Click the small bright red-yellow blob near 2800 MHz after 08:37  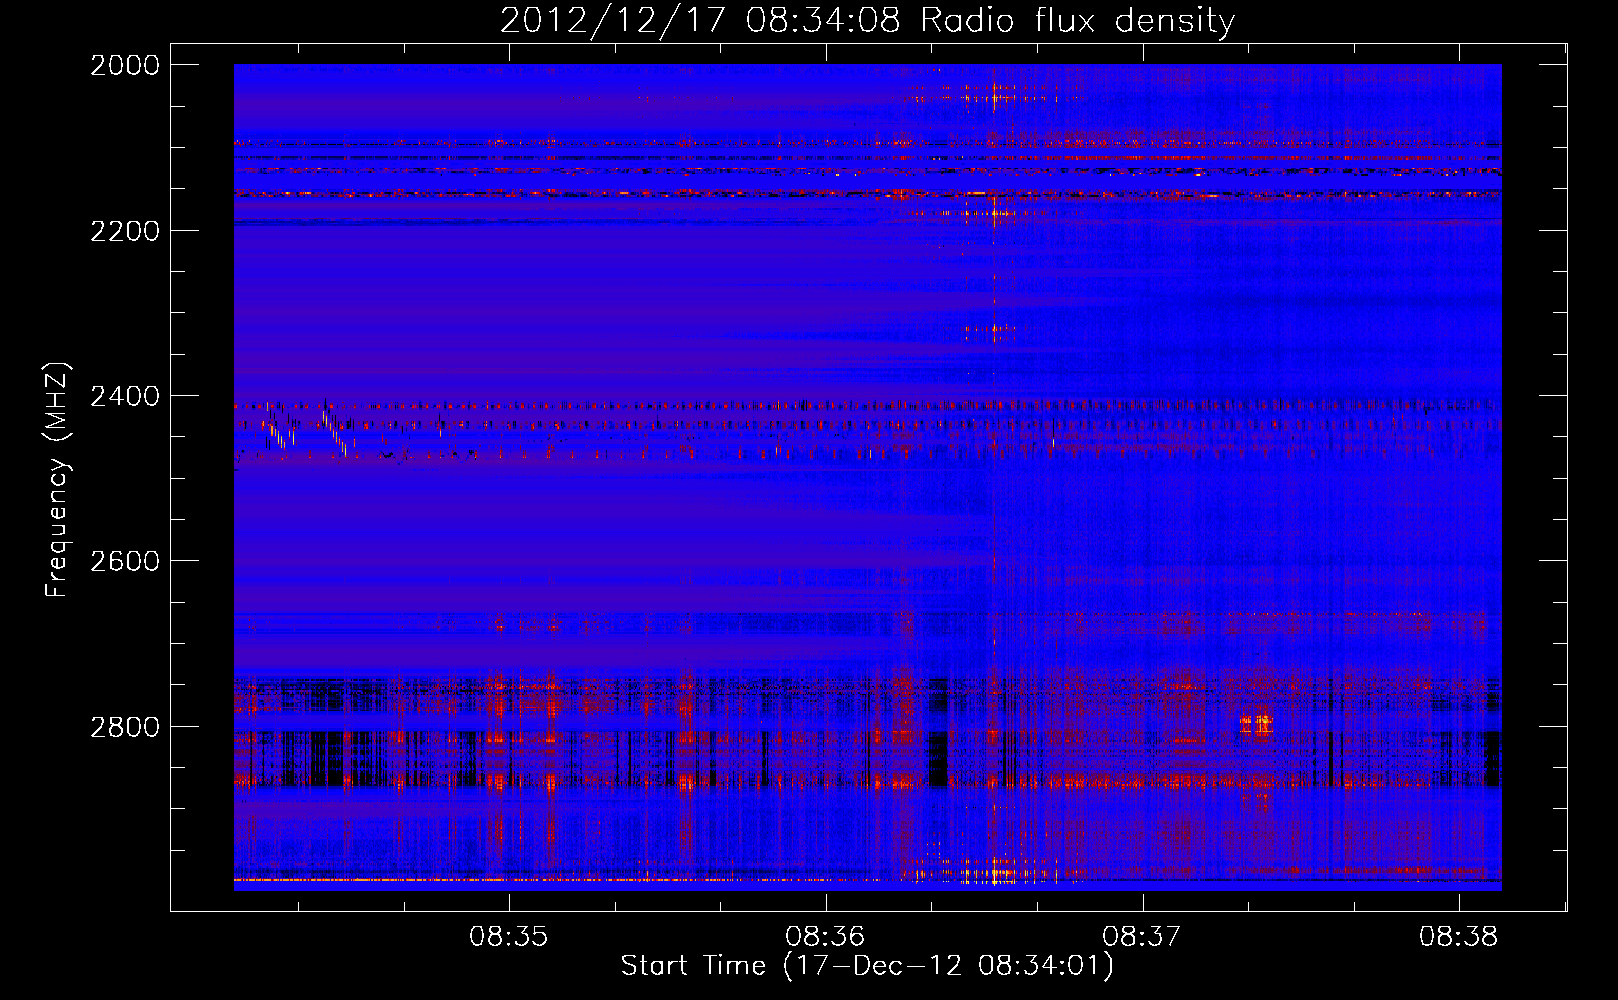tap(1256, 723)
